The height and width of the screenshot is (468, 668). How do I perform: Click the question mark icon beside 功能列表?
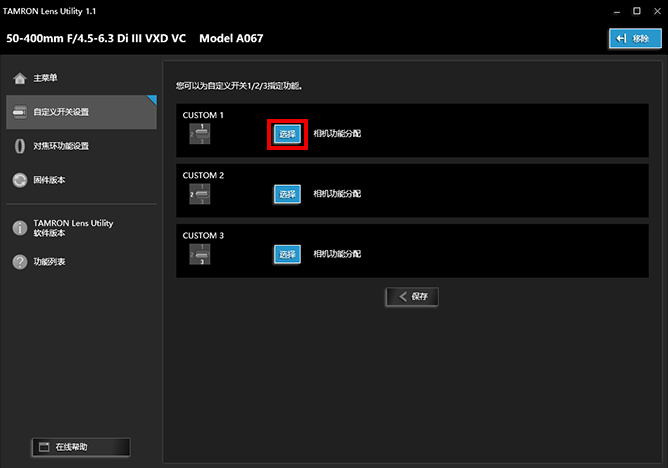pyautogui.click(x=20, y=262)
